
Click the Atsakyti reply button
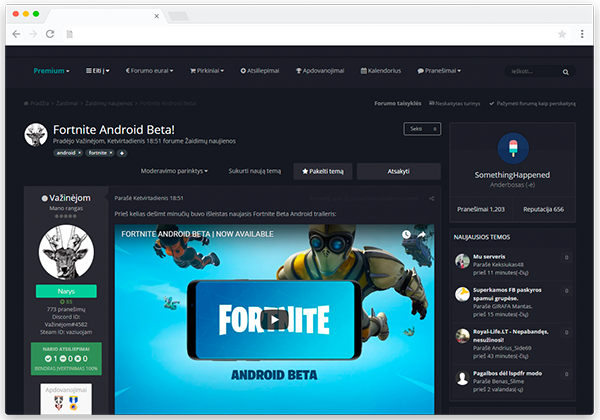click(x=398, y=171)
